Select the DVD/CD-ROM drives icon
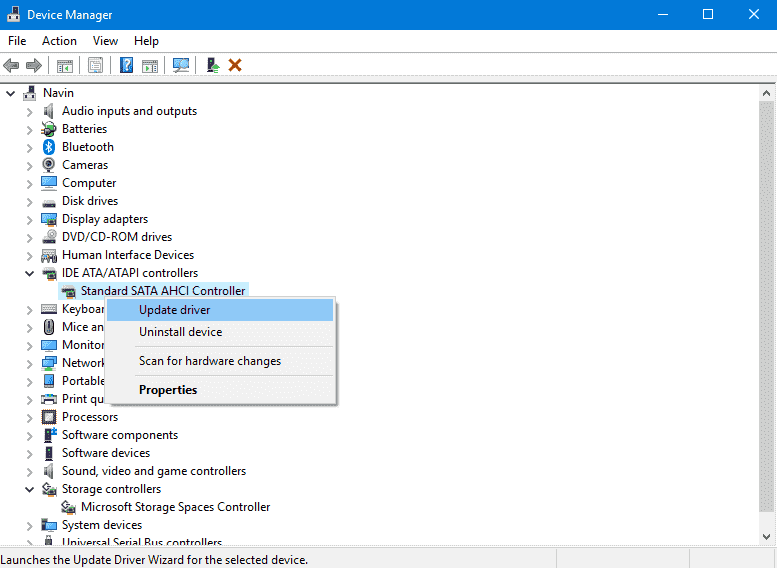This screenshot has width=777, height=568. (49, 237)
